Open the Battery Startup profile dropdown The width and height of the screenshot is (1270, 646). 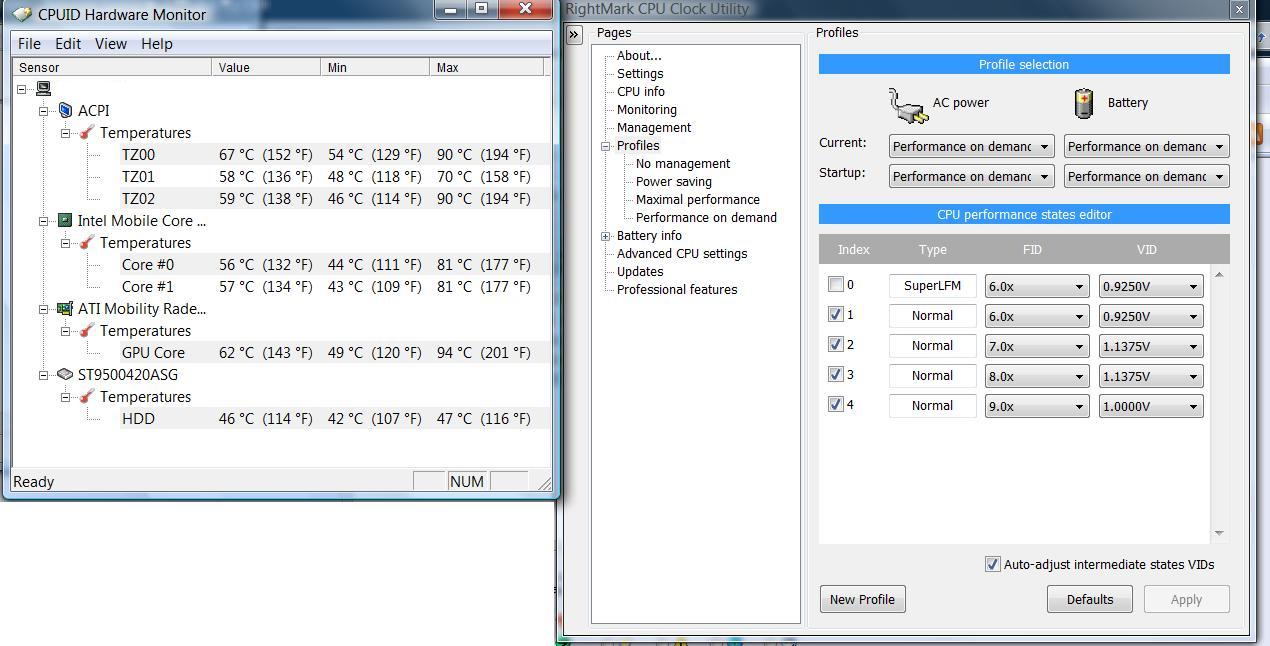click(1146, 176)
